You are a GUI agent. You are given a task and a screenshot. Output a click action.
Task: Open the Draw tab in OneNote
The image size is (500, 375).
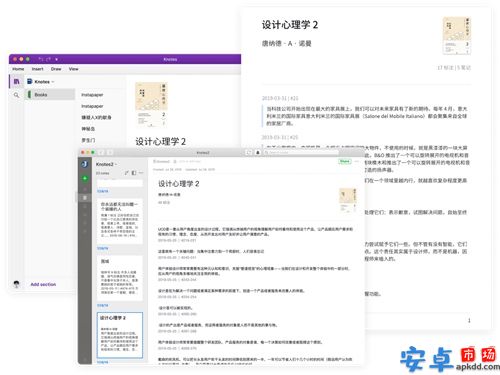(56, 69)
